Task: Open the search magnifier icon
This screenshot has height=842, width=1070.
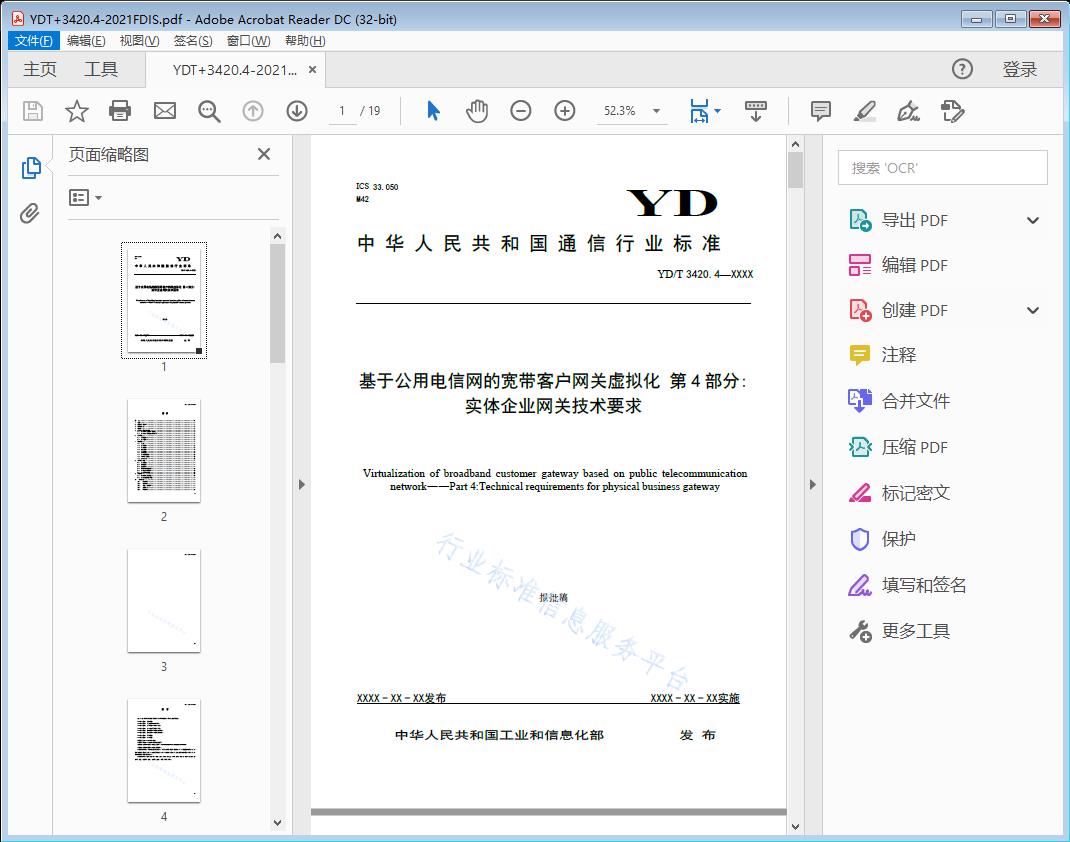Action: pyautogui.click(x=208, y=111)
